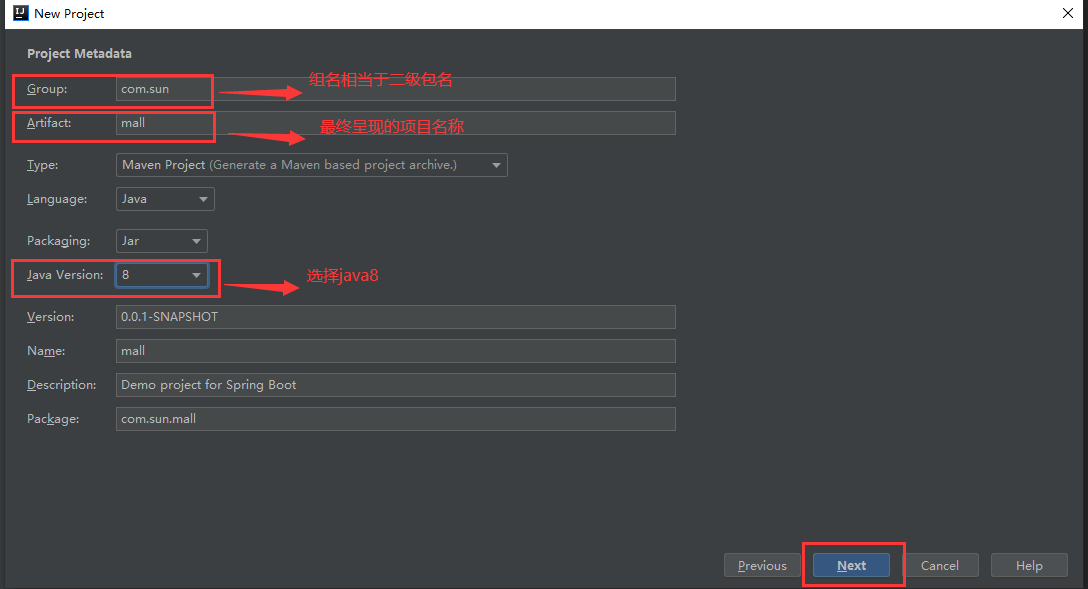The width and height of the screenshot is (1088, 589).
Task: Click the Artifact input field
Action: 396,123
